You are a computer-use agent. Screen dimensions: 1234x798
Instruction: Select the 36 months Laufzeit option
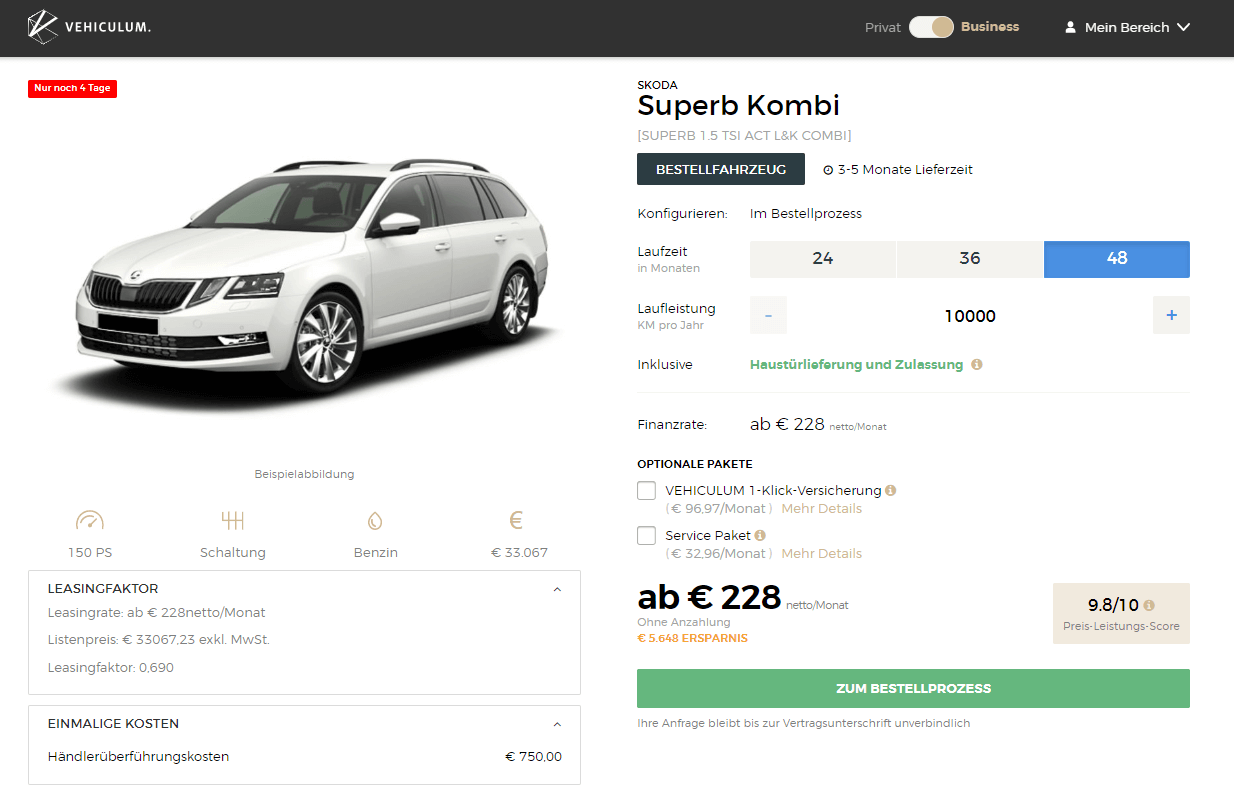pos(970,259)
